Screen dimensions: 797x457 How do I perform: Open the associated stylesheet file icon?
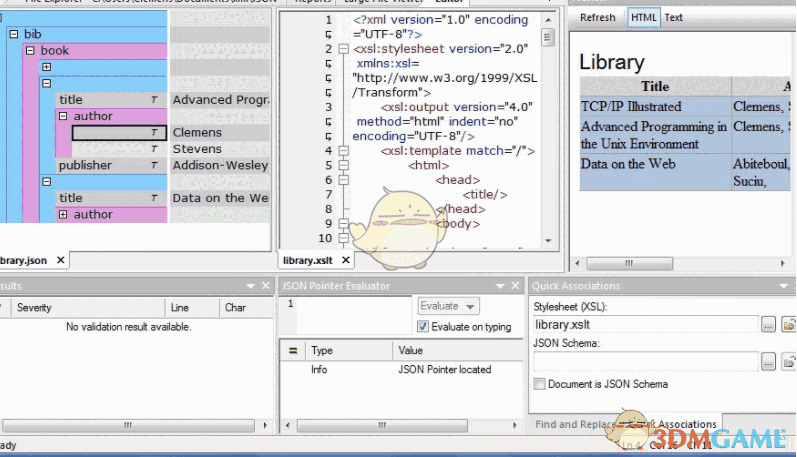[x=788, y=324]
